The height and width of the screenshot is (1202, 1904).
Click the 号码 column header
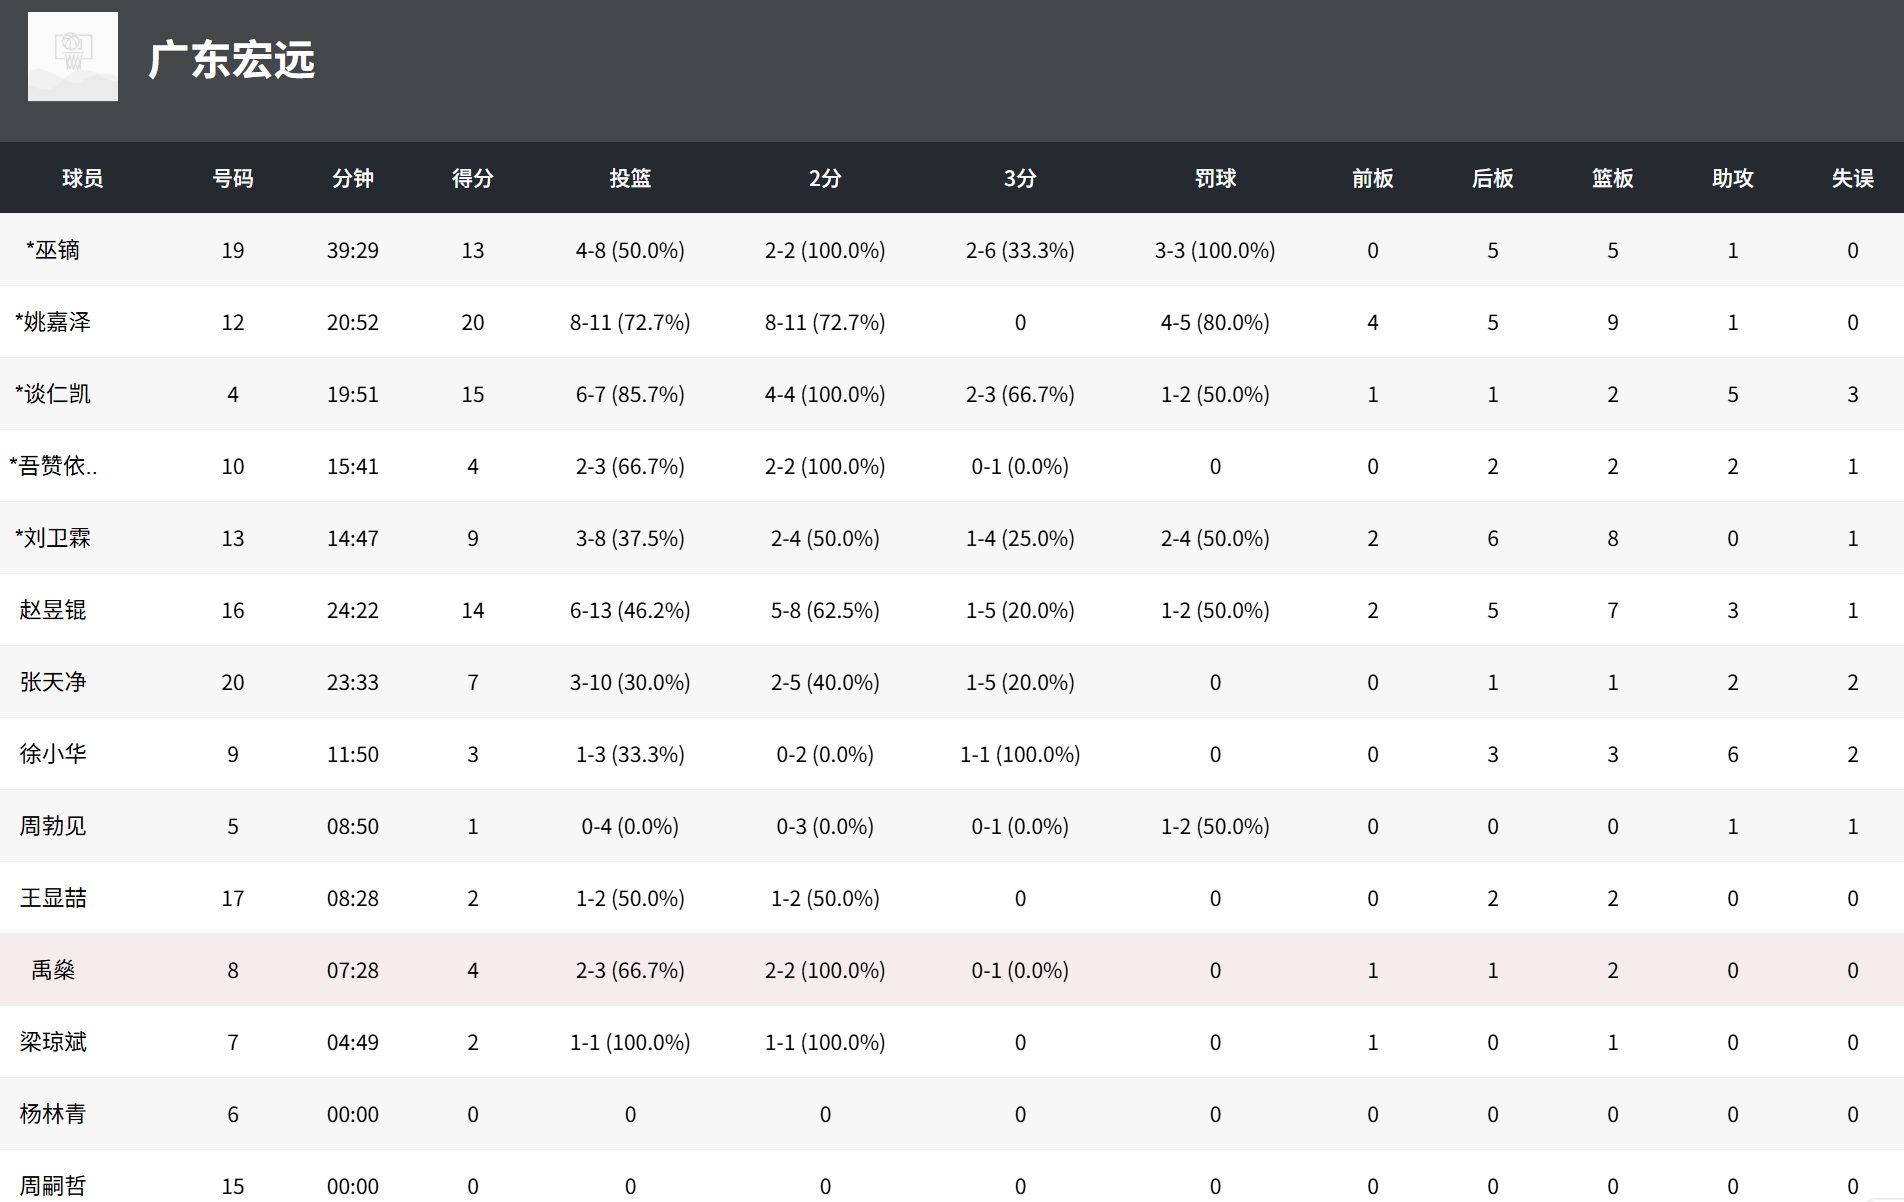[233, 178]
